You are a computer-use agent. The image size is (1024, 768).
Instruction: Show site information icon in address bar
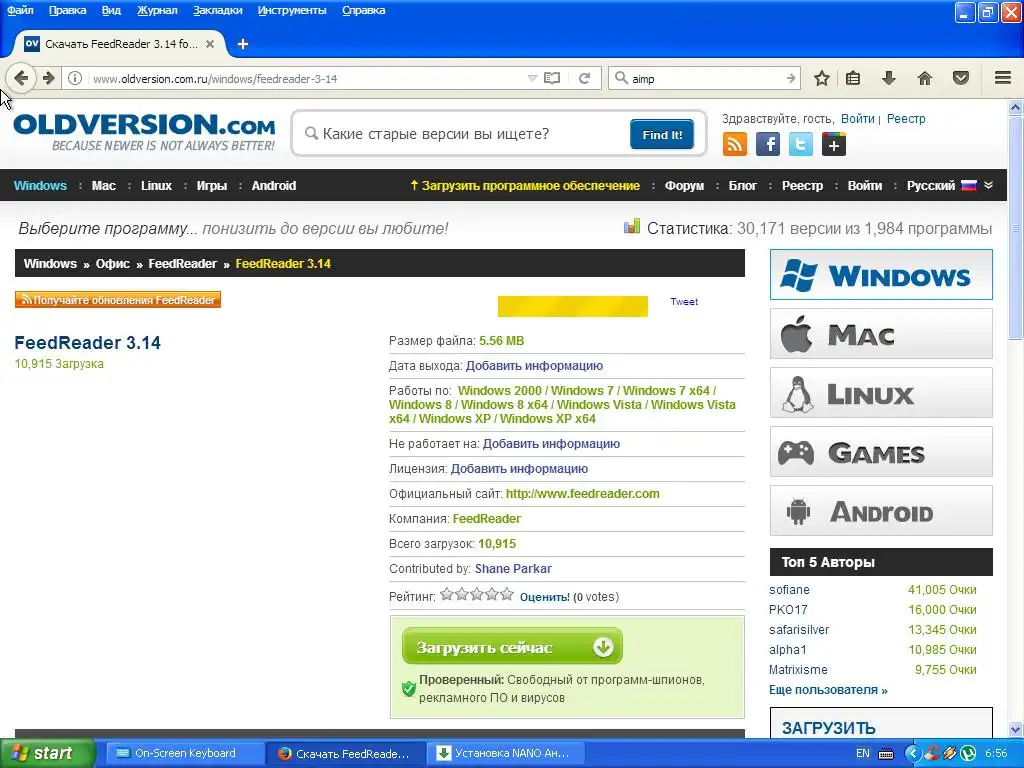coord(75,78)
